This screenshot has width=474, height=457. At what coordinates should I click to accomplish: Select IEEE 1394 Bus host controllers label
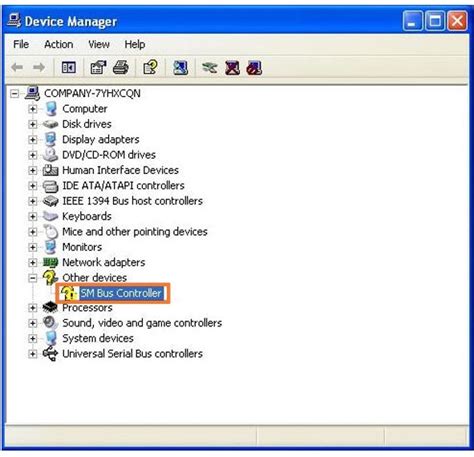[133, 201]
